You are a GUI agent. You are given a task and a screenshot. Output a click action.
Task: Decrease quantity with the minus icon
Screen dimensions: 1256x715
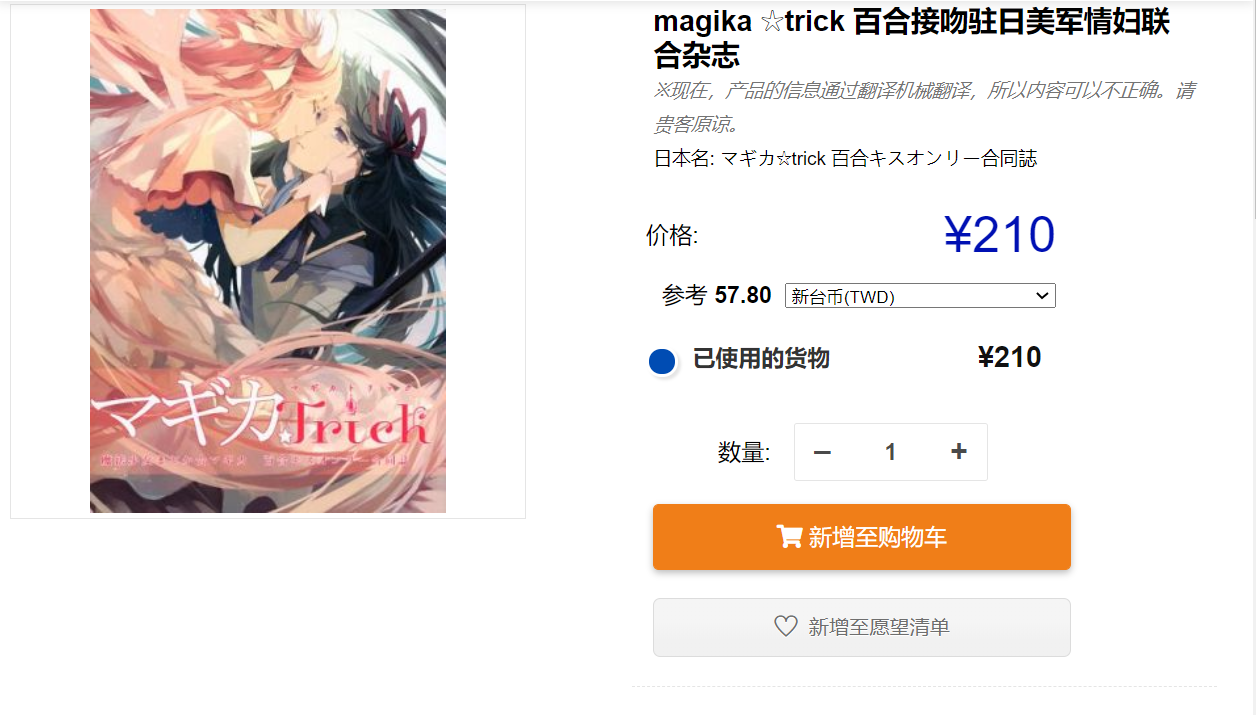(822, 452)
